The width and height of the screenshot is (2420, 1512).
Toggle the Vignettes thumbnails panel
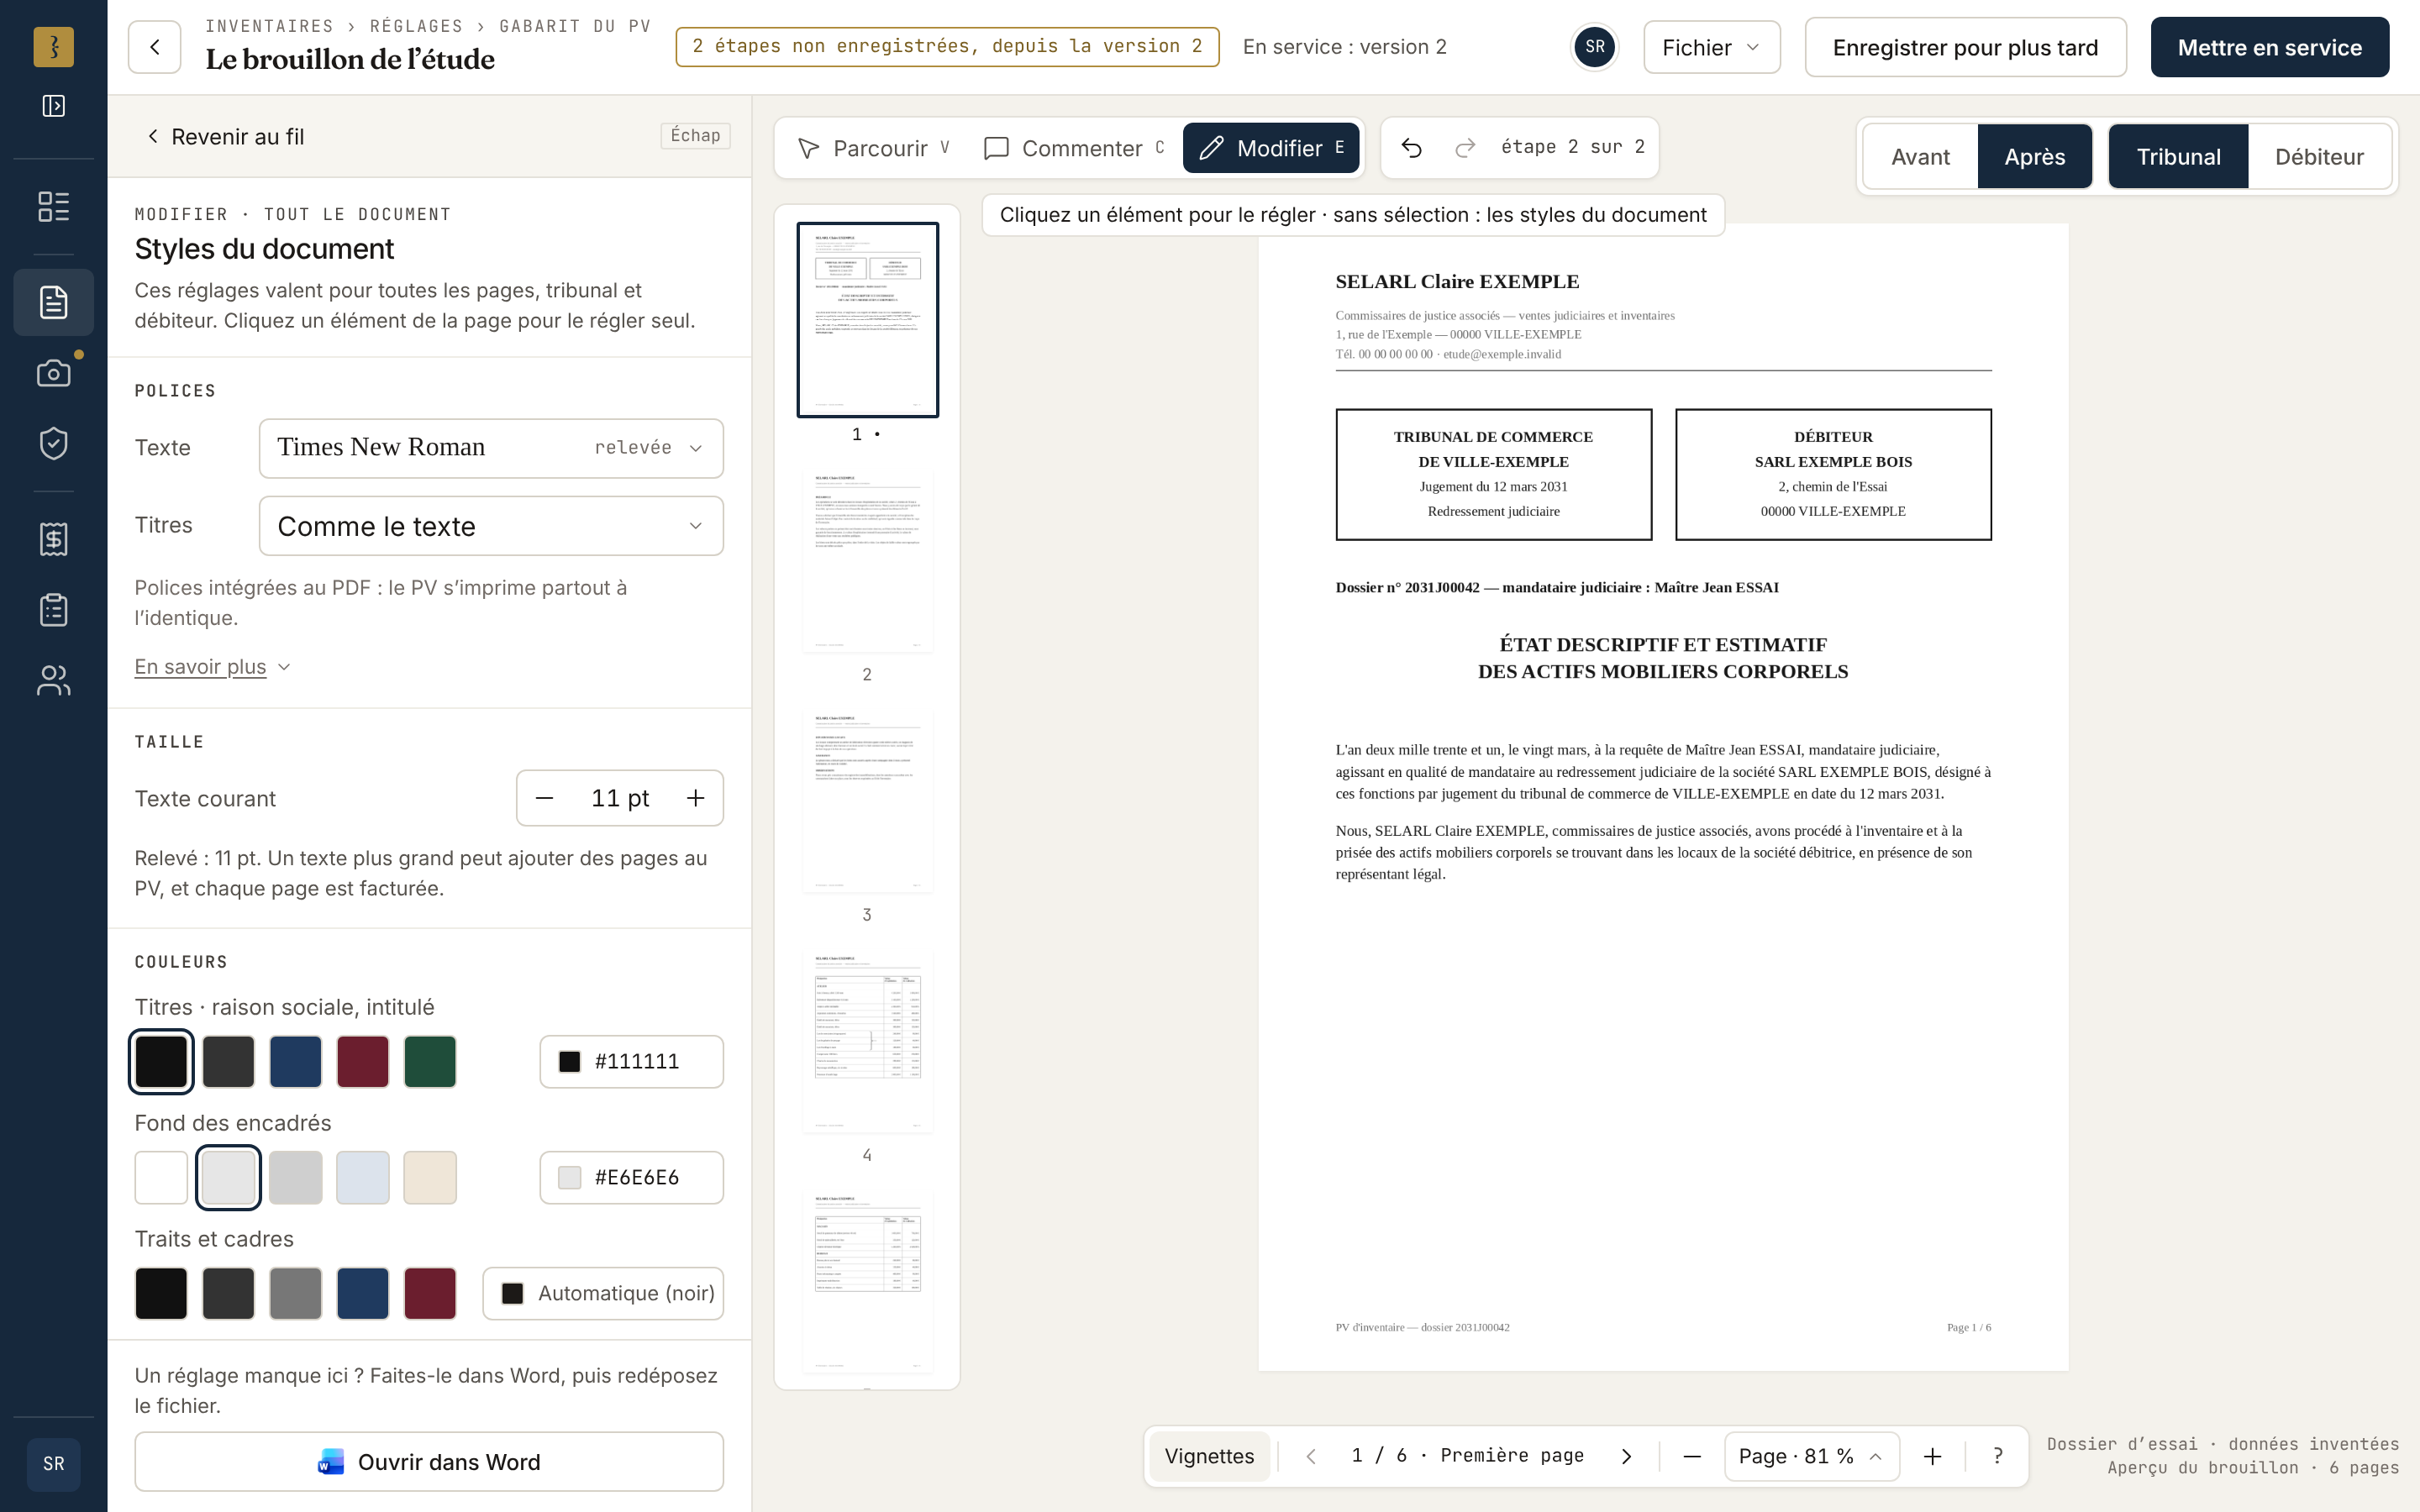1209,1456
